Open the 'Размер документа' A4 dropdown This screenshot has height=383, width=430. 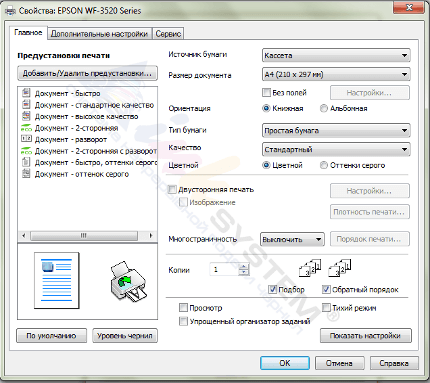pyautogui.click(x=336, y=74)
